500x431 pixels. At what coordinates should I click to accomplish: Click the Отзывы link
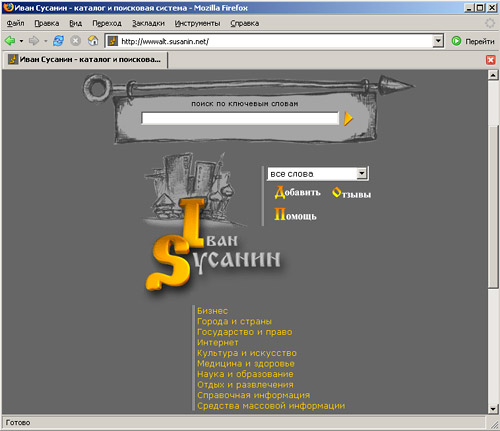[x=351, y=193]
